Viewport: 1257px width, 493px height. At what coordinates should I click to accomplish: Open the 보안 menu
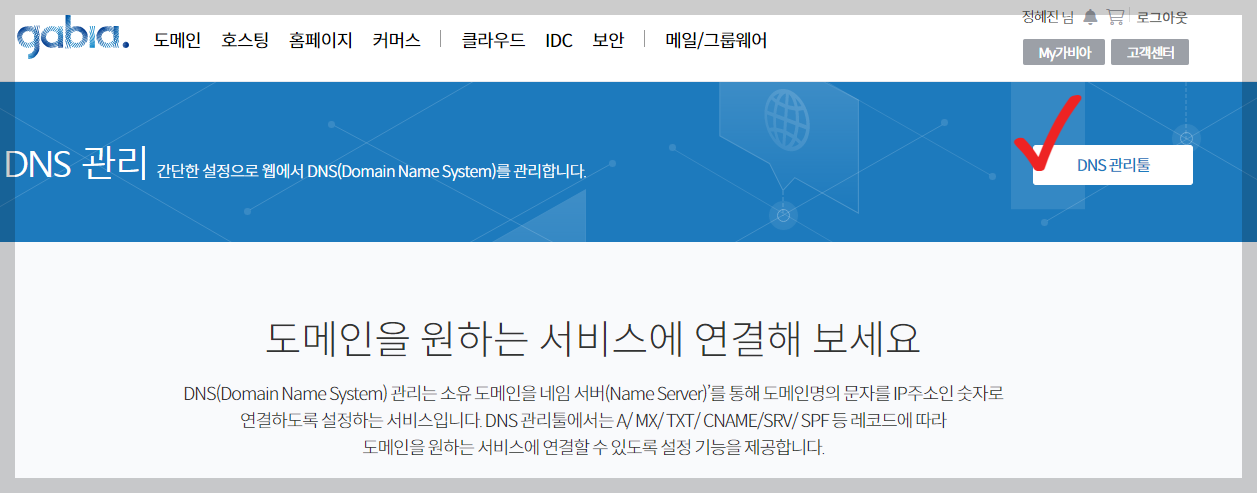point(608,41)
